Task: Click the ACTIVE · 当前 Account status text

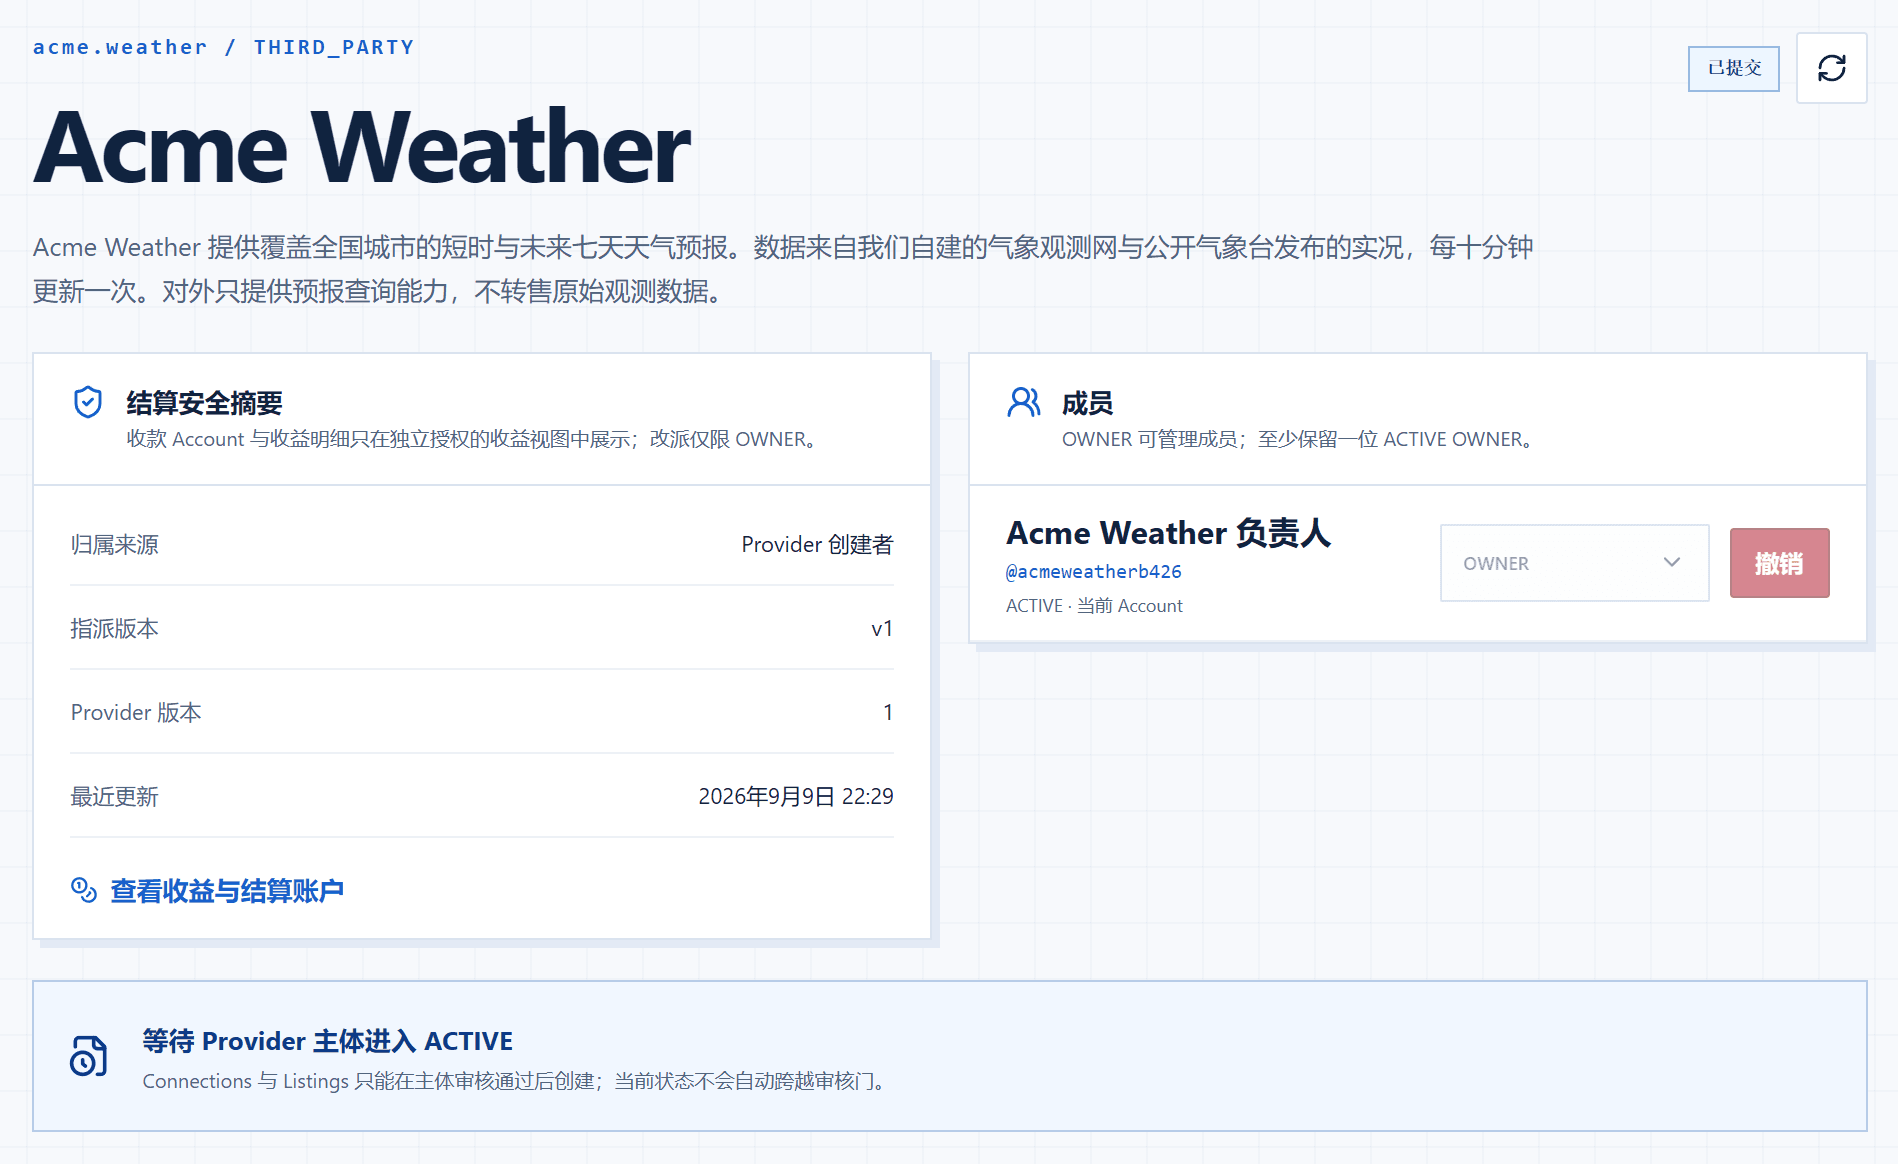Action: tap(1094, 605)
